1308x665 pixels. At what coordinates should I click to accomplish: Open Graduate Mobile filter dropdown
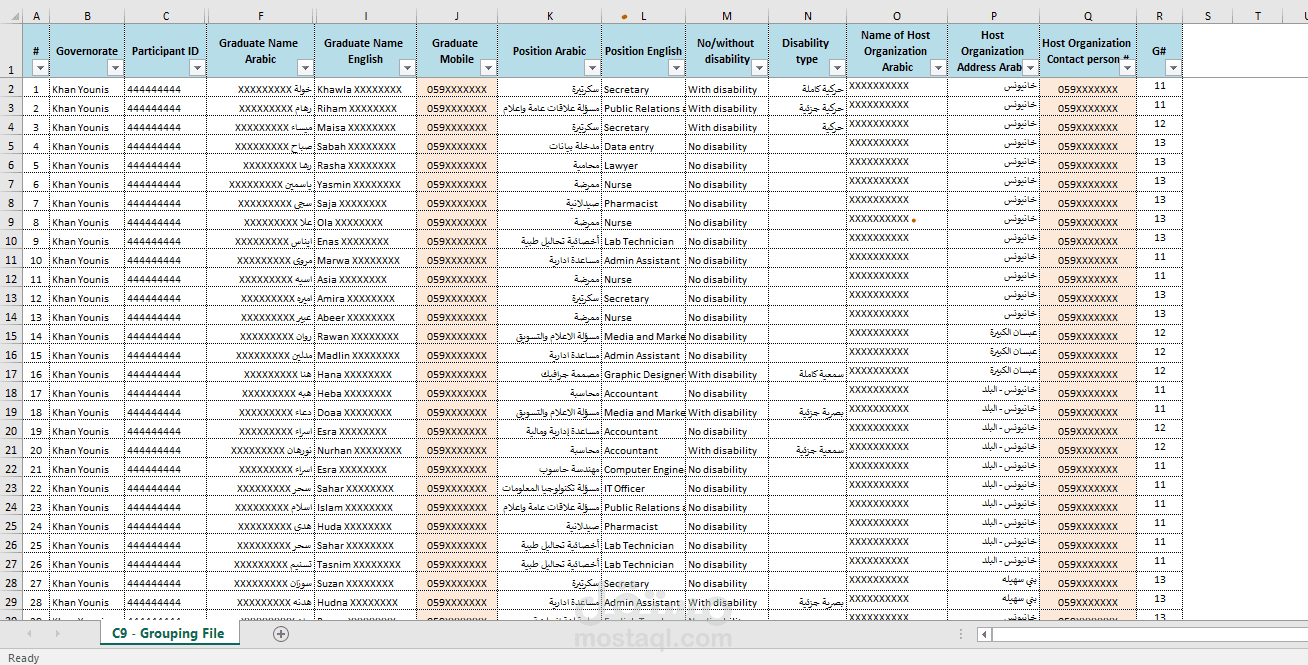pos(488,68)
